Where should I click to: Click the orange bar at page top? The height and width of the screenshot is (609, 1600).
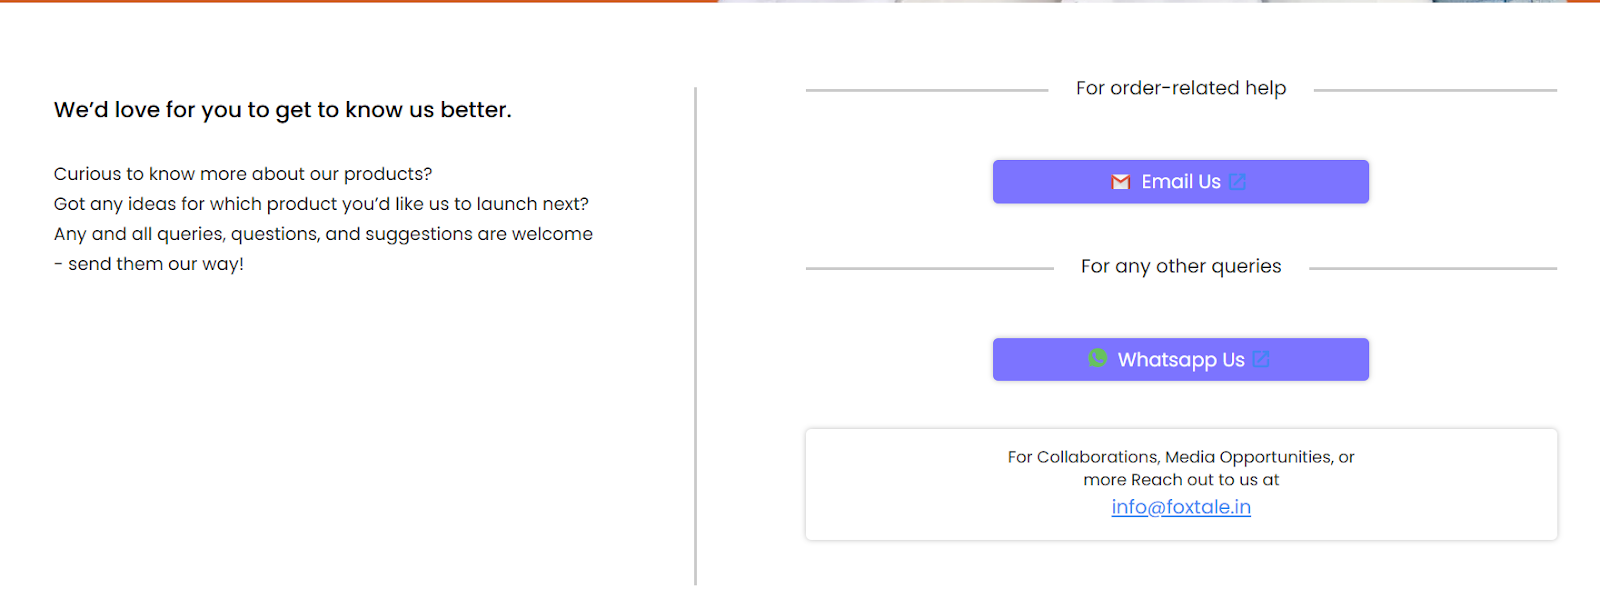pyautogui.click(x=360, y=1)
